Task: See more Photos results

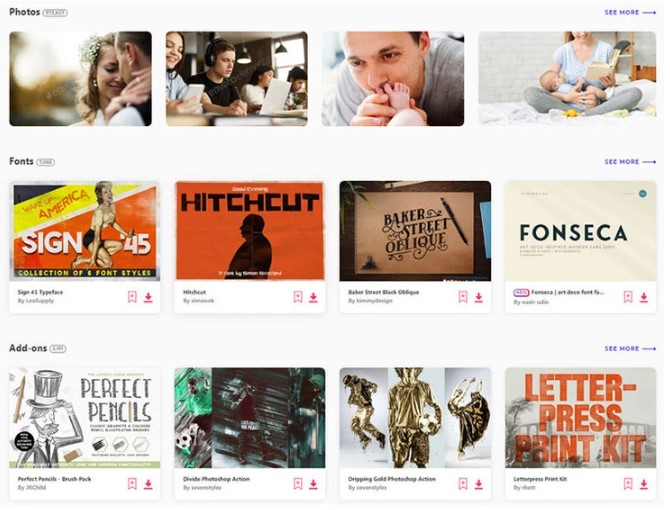Action: point(630,12)
